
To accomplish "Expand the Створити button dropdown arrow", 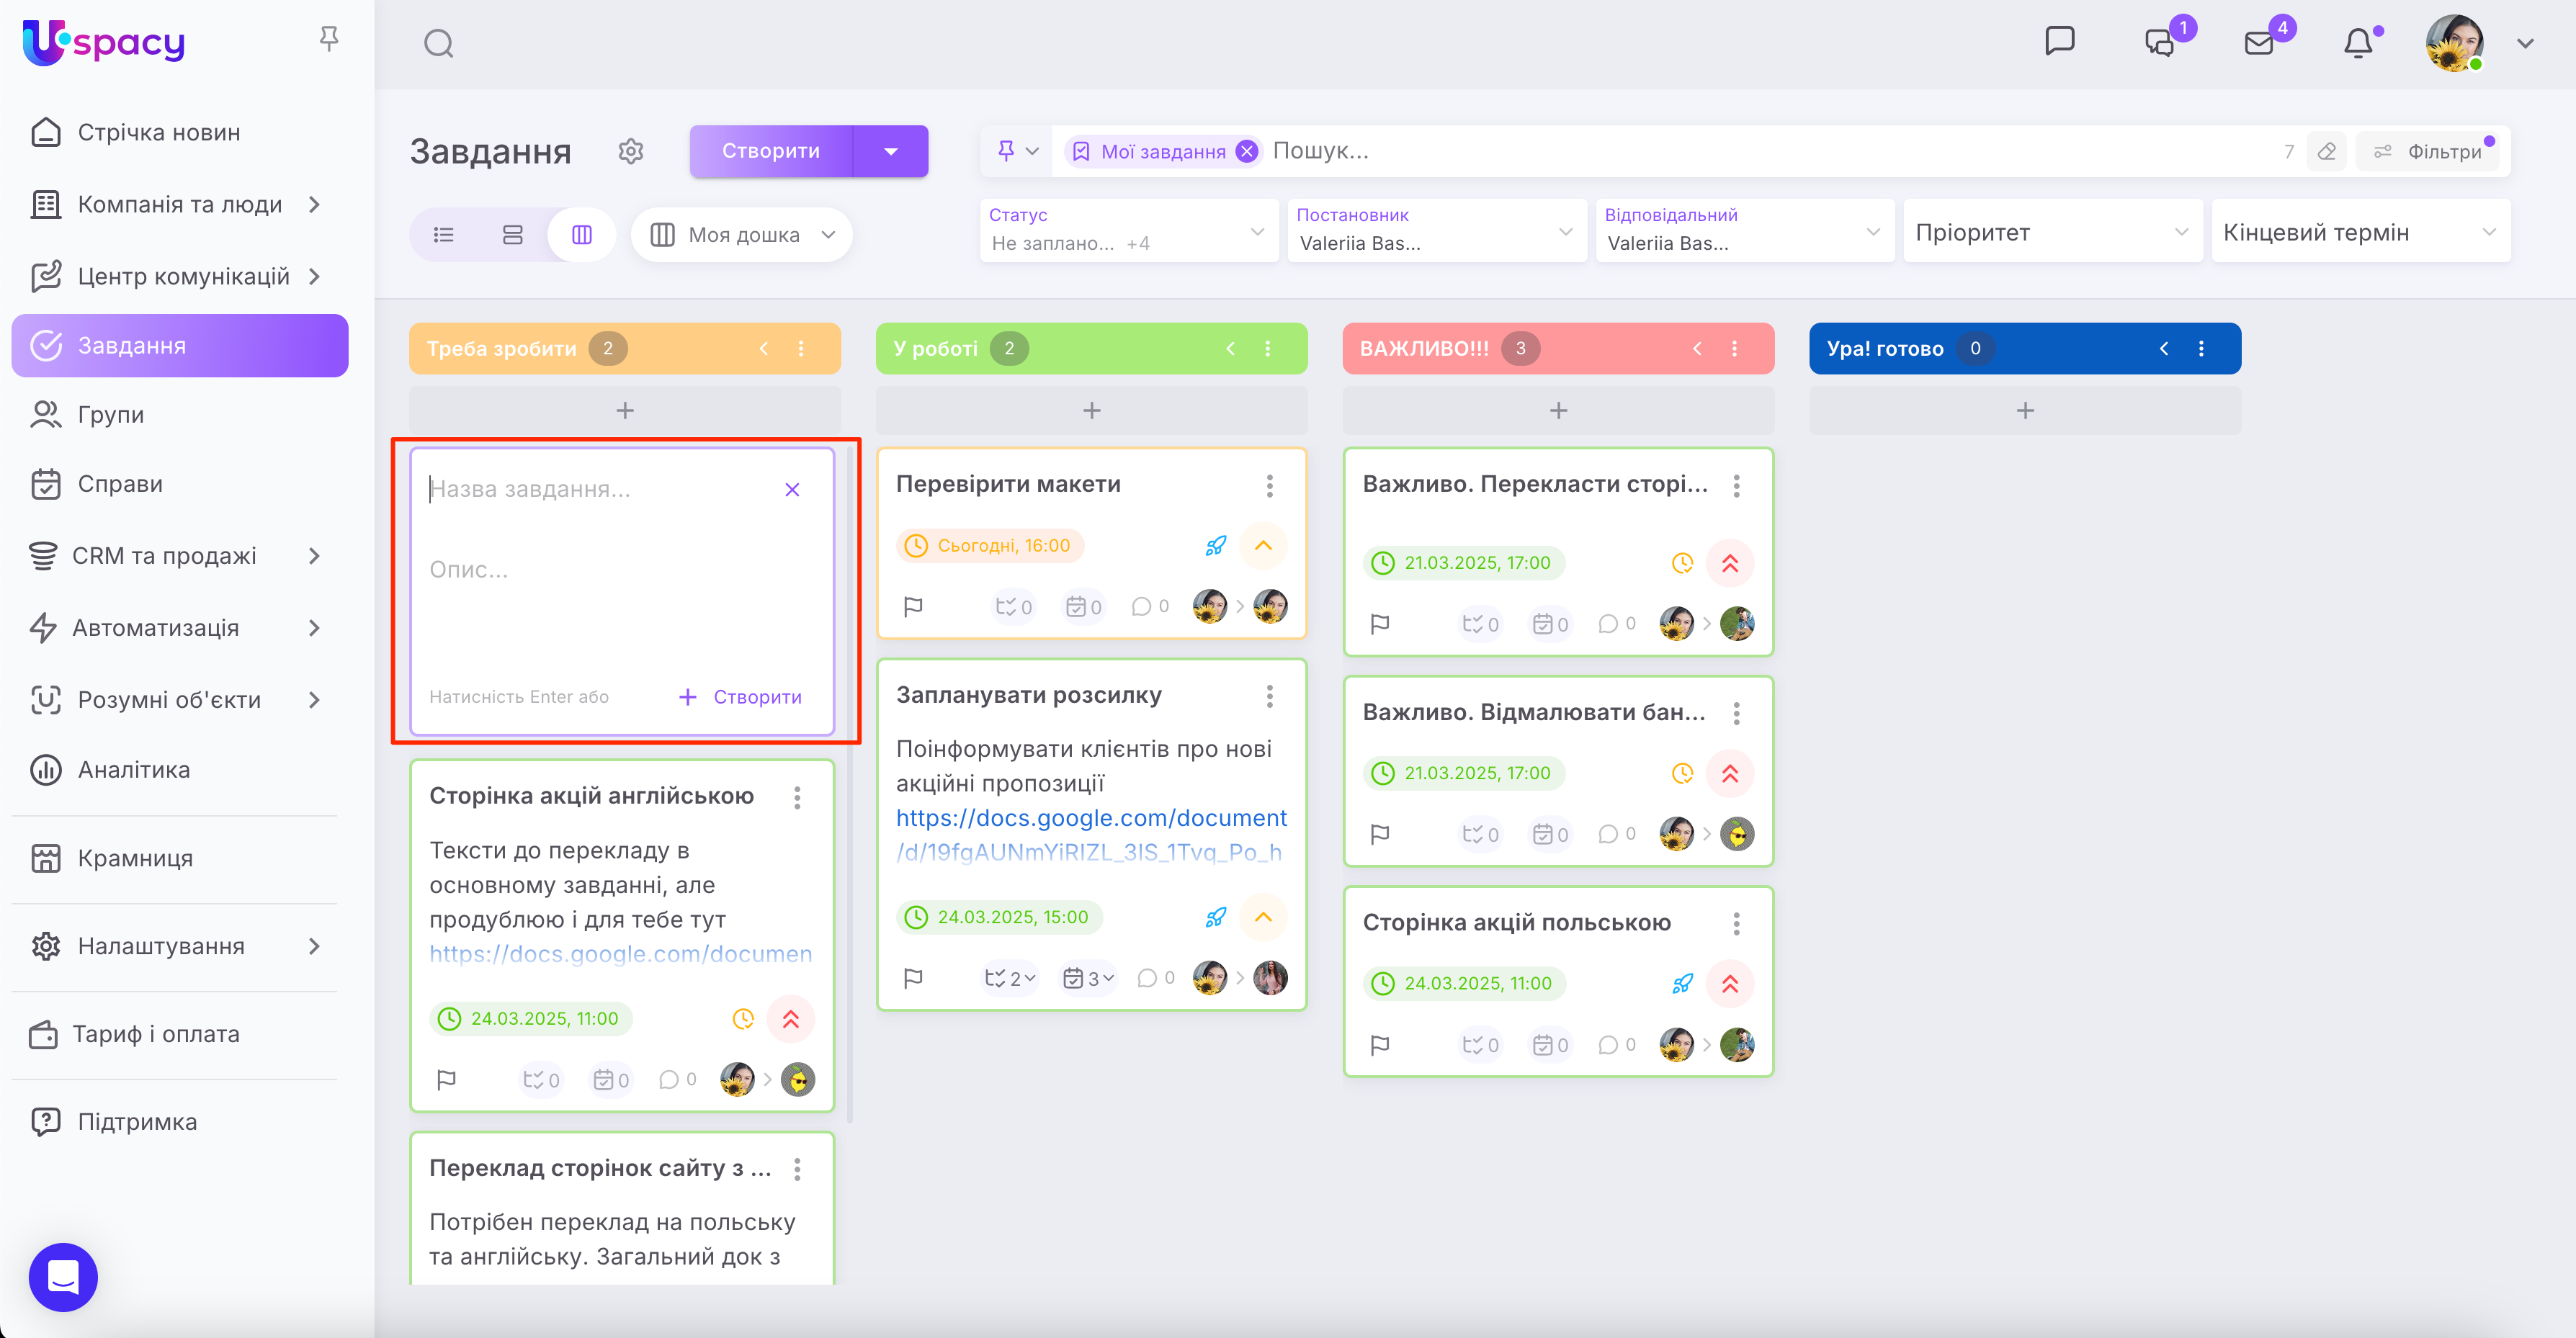I will pyautogui.click(x=890, y=152).
